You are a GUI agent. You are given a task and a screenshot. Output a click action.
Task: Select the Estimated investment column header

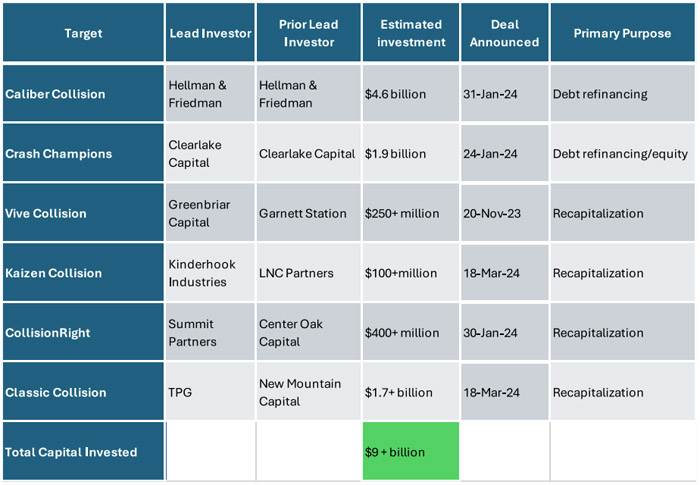pyautogui.click(x=409, y=33)
